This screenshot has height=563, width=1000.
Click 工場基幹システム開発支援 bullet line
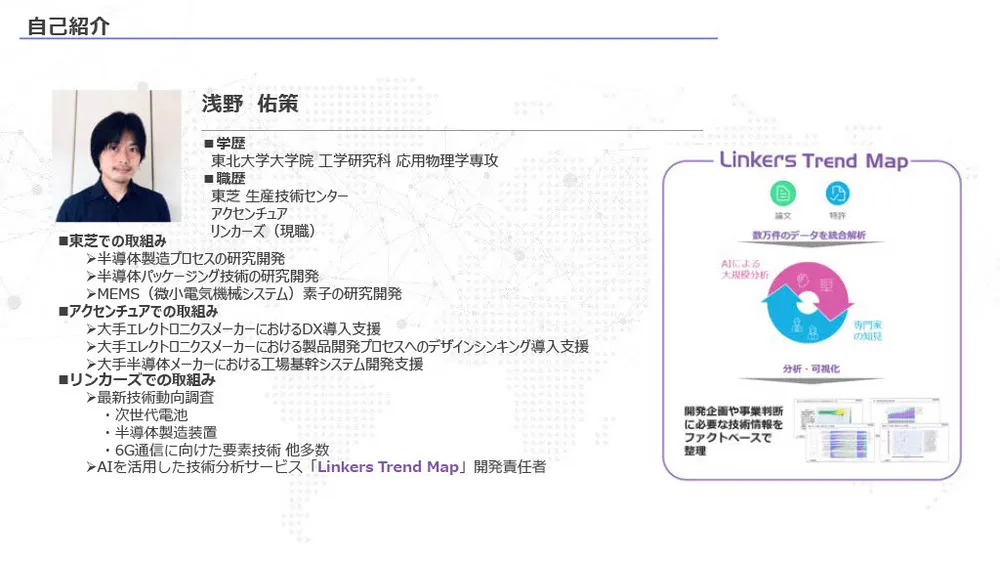pos(255,364)
